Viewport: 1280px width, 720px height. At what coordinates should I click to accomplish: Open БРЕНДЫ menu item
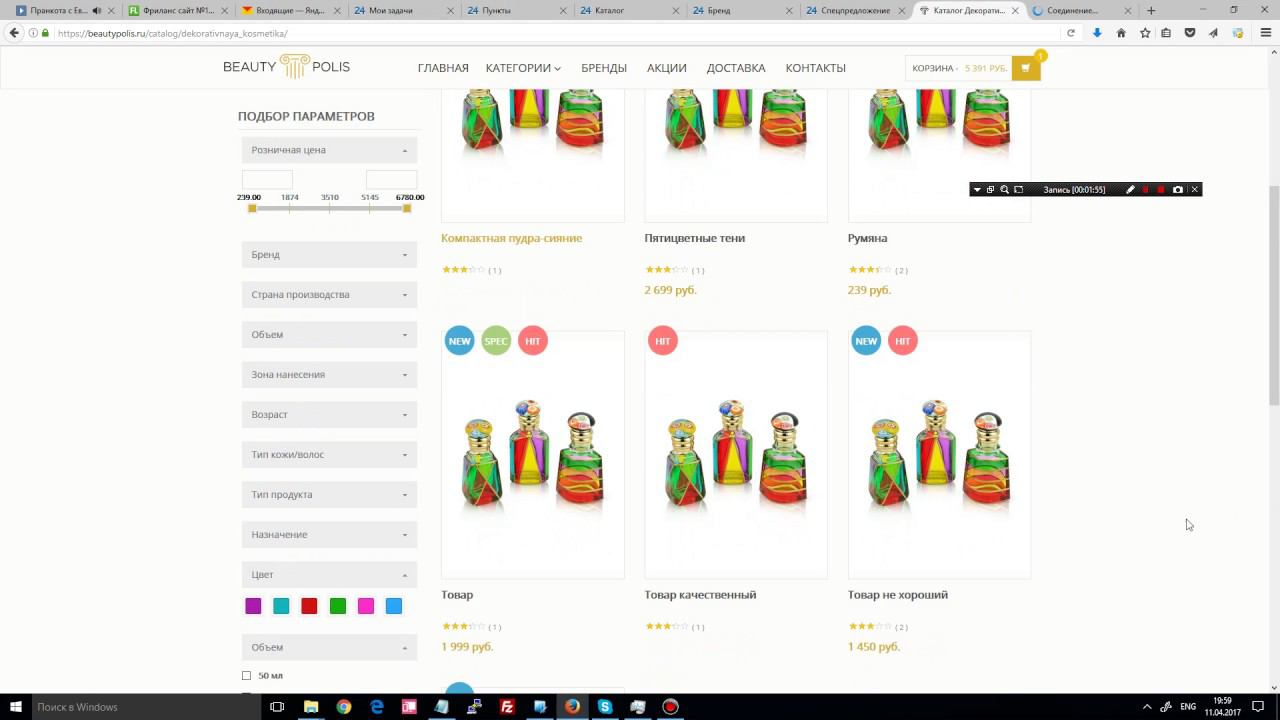pyautogui.click(x=604, y=68)
